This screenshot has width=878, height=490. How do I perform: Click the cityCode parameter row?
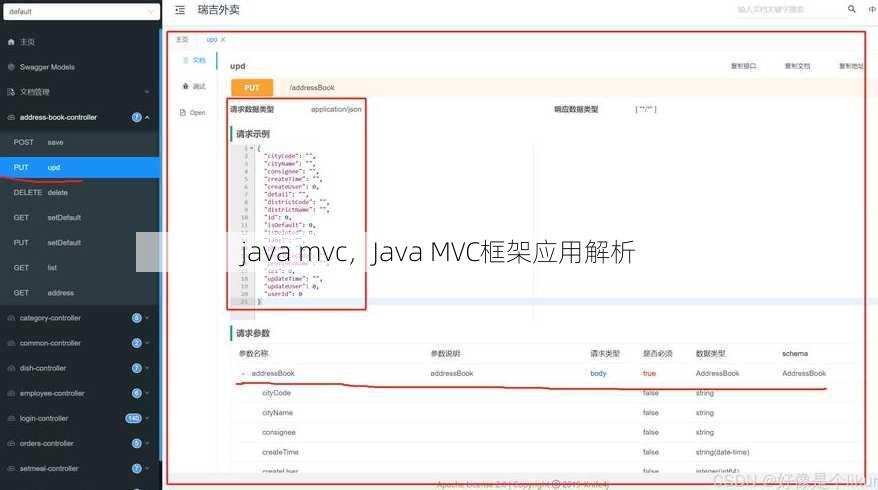click(x=546, y=393)
